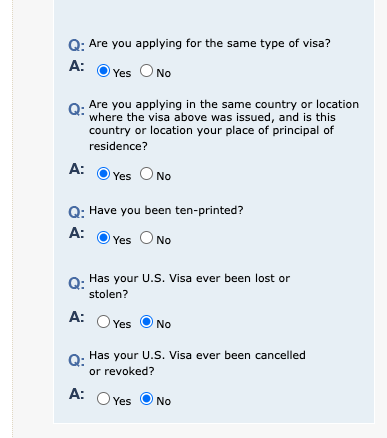Click the 'cancelled or revoked' question text

coord(197,363)
